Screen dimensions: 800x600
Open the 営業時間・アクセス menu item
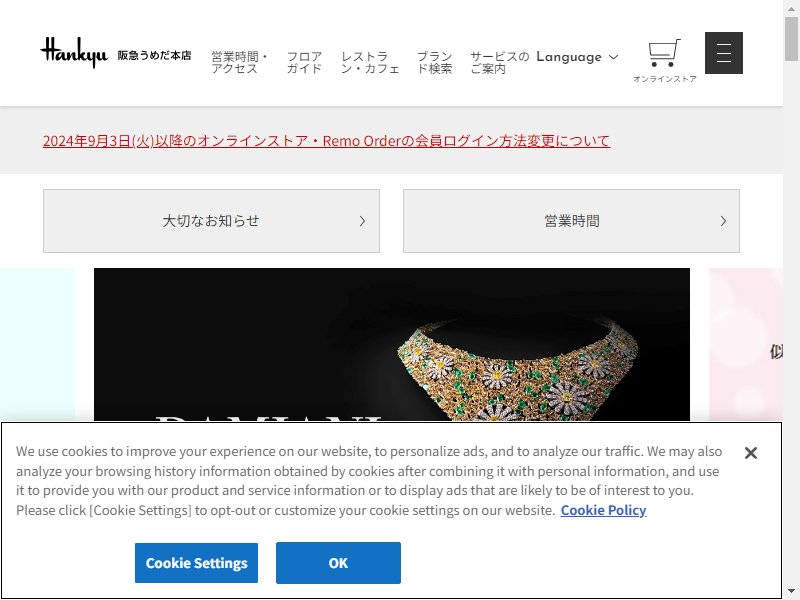click(x=239, y=62)
